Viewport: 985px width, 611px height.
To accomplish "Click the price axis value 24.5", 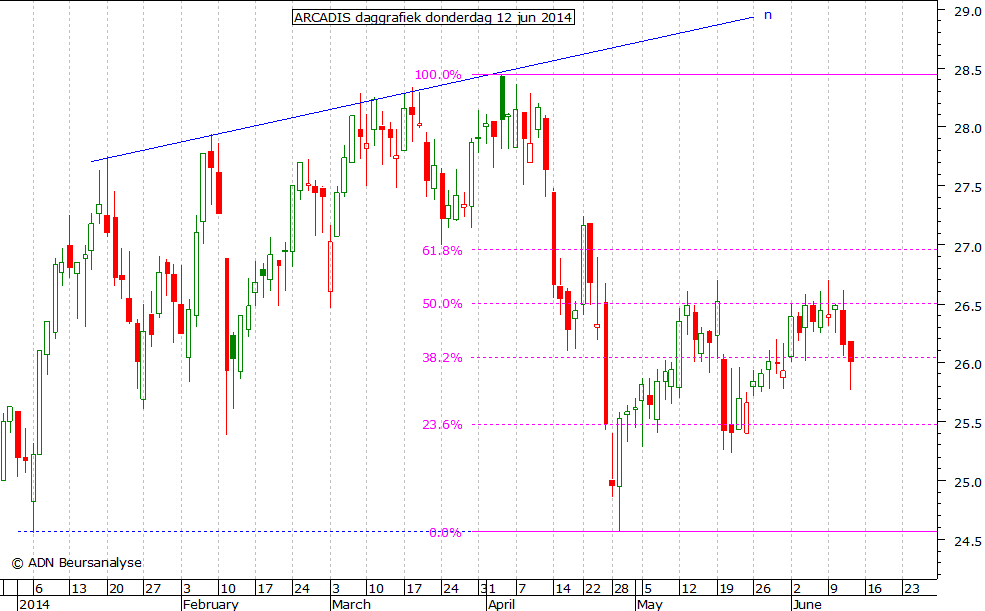I will tap(967, 541).
